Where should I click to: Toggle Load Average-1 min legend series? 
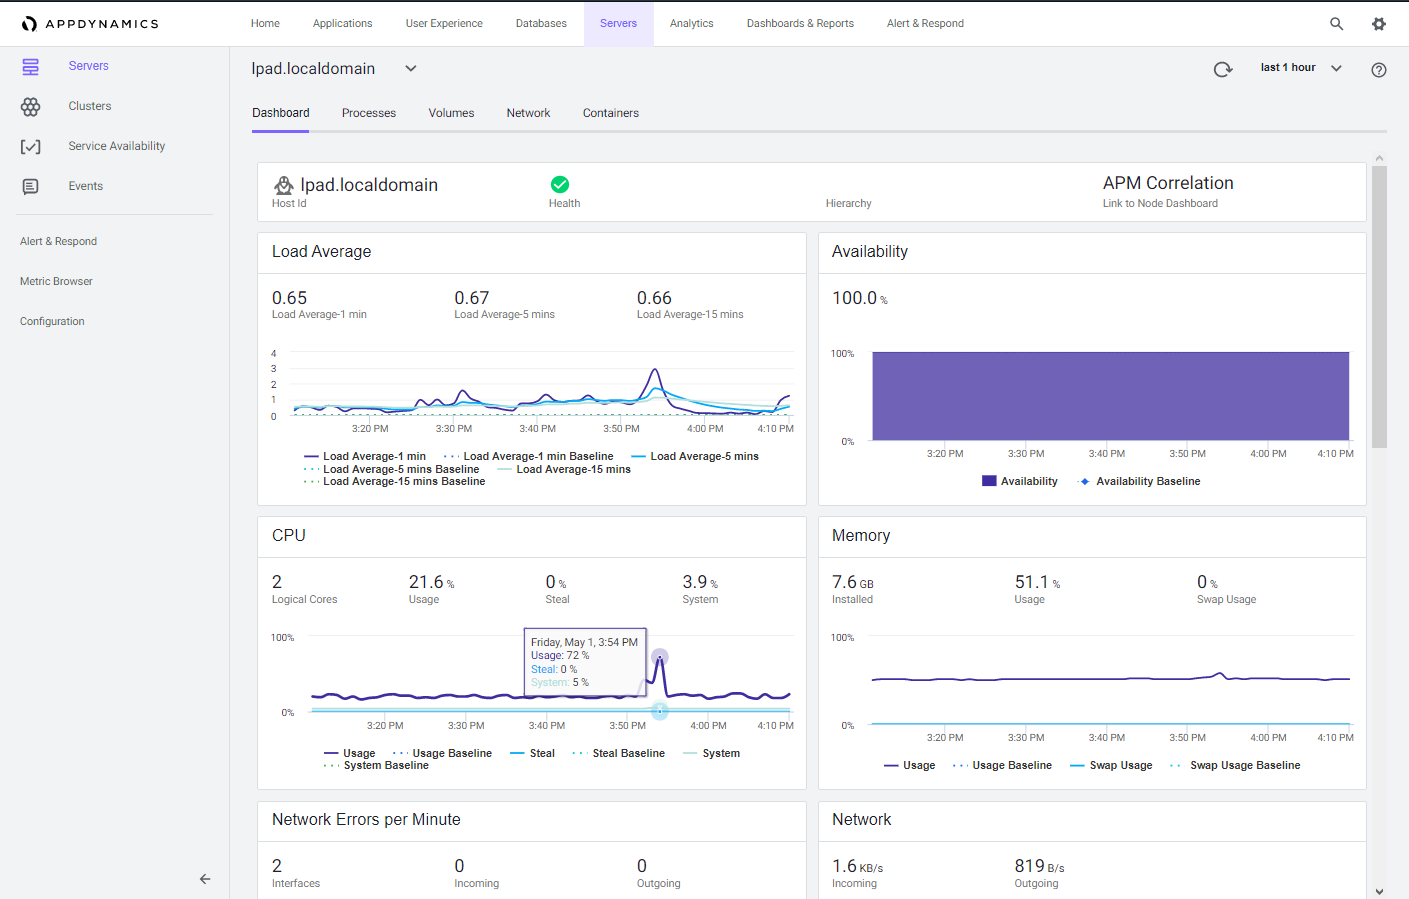[365, 456]
